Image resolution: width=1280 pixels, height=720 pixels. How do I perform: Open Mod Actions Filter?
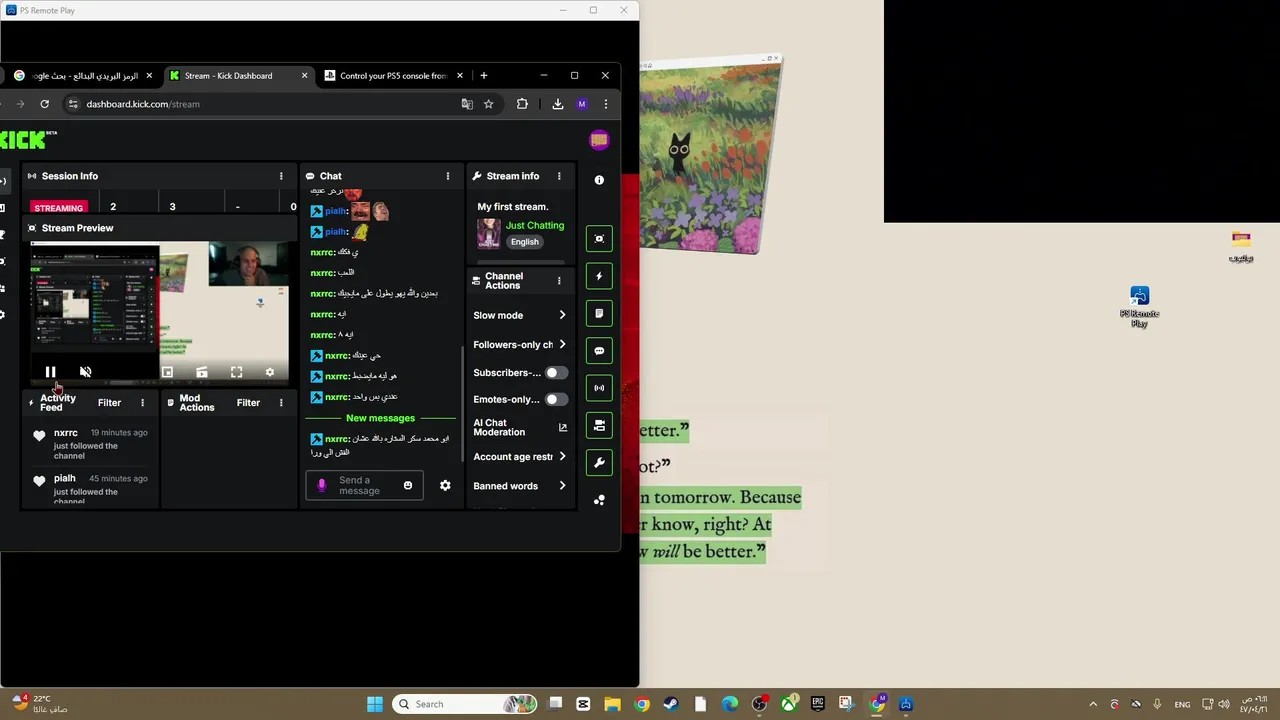coord(248,403)
